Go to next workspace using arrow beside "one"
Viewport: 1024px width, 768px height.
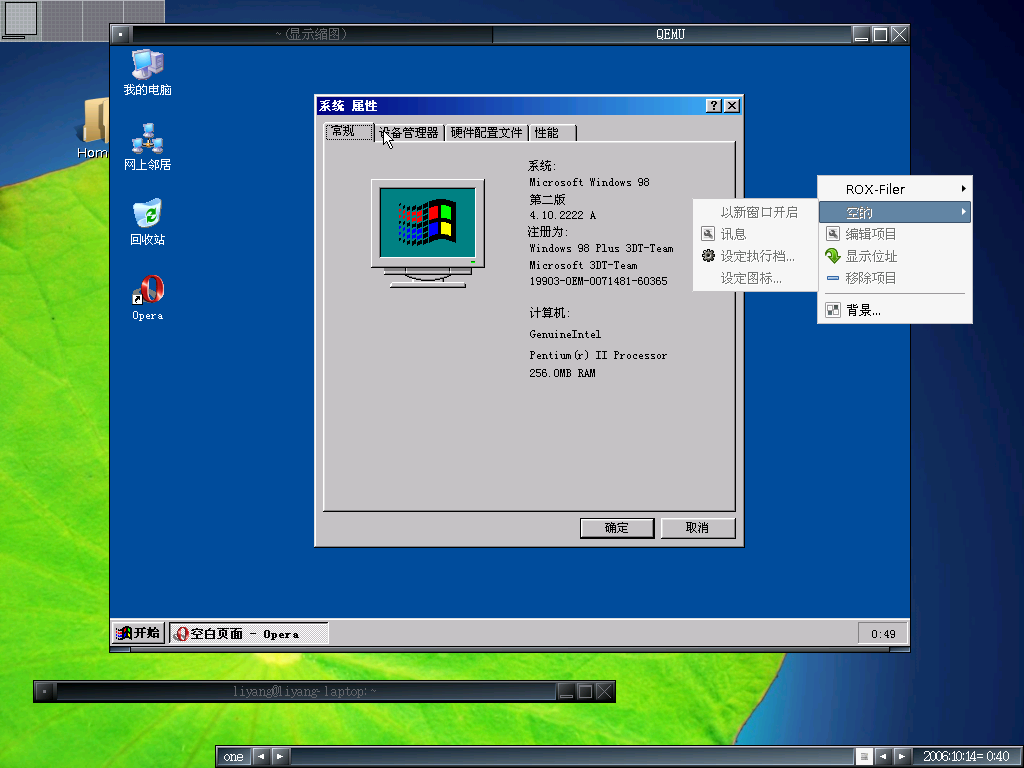[x=280, y=756]
